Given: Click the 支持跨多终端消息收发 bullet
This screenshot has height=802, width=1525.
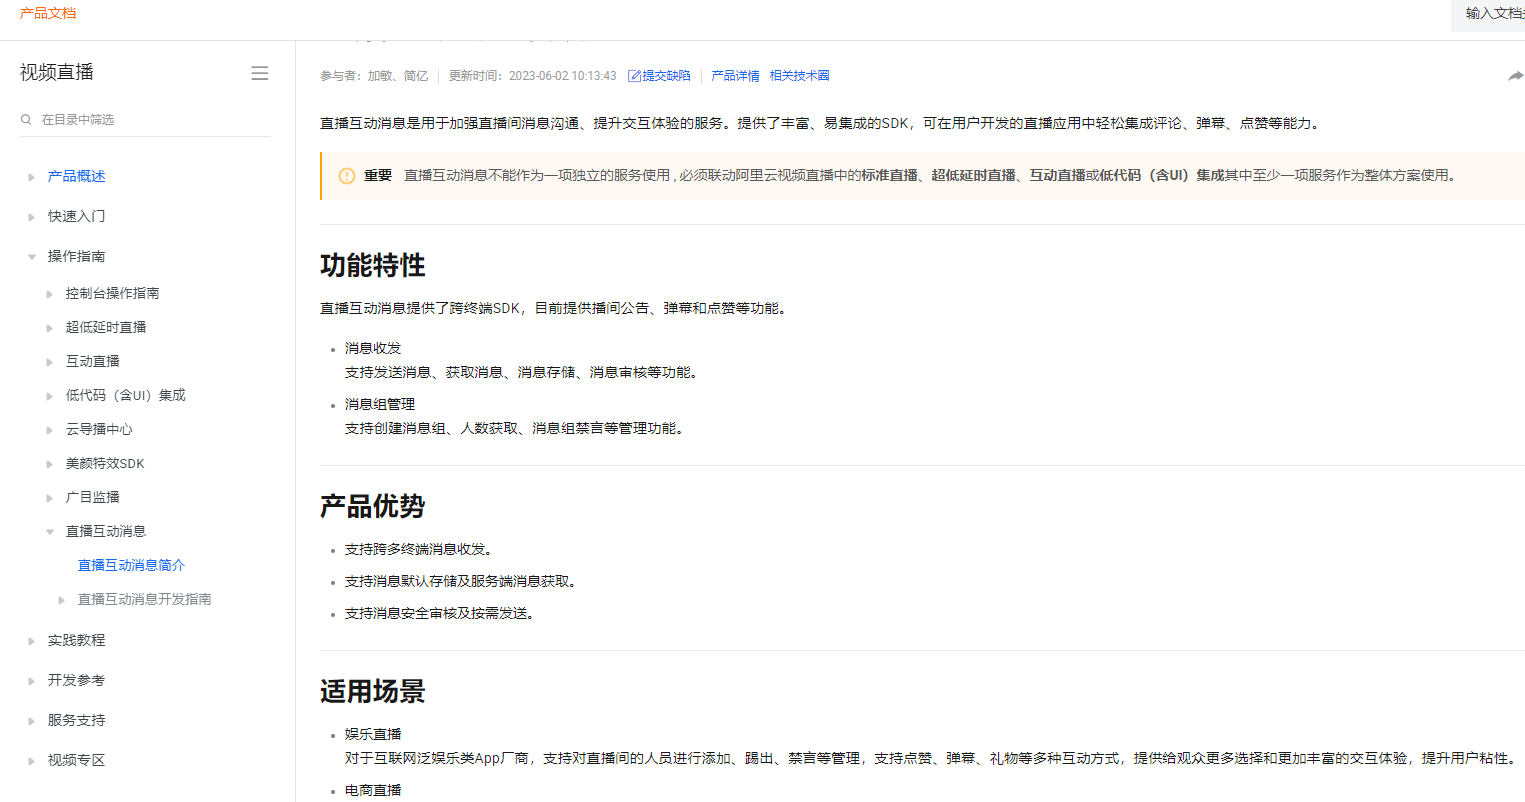Looking at the screenshot, I should click(x=419, y=549).
